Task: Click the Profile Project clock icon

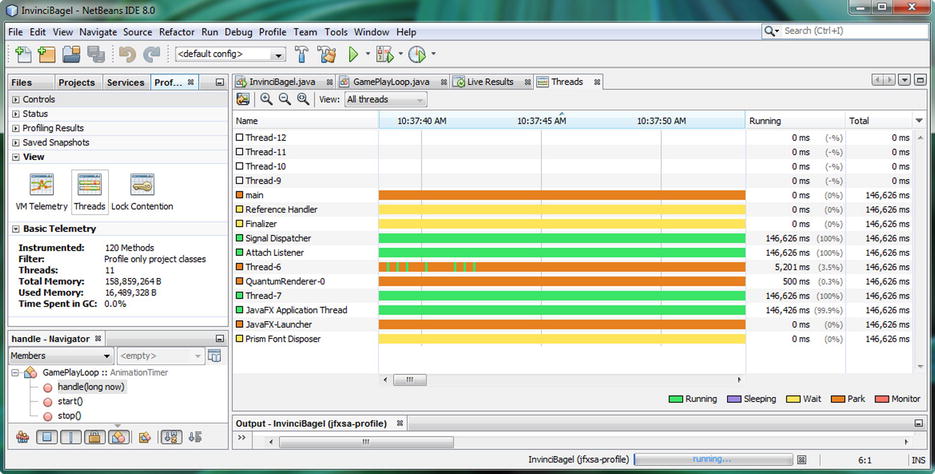Action: 417,54
